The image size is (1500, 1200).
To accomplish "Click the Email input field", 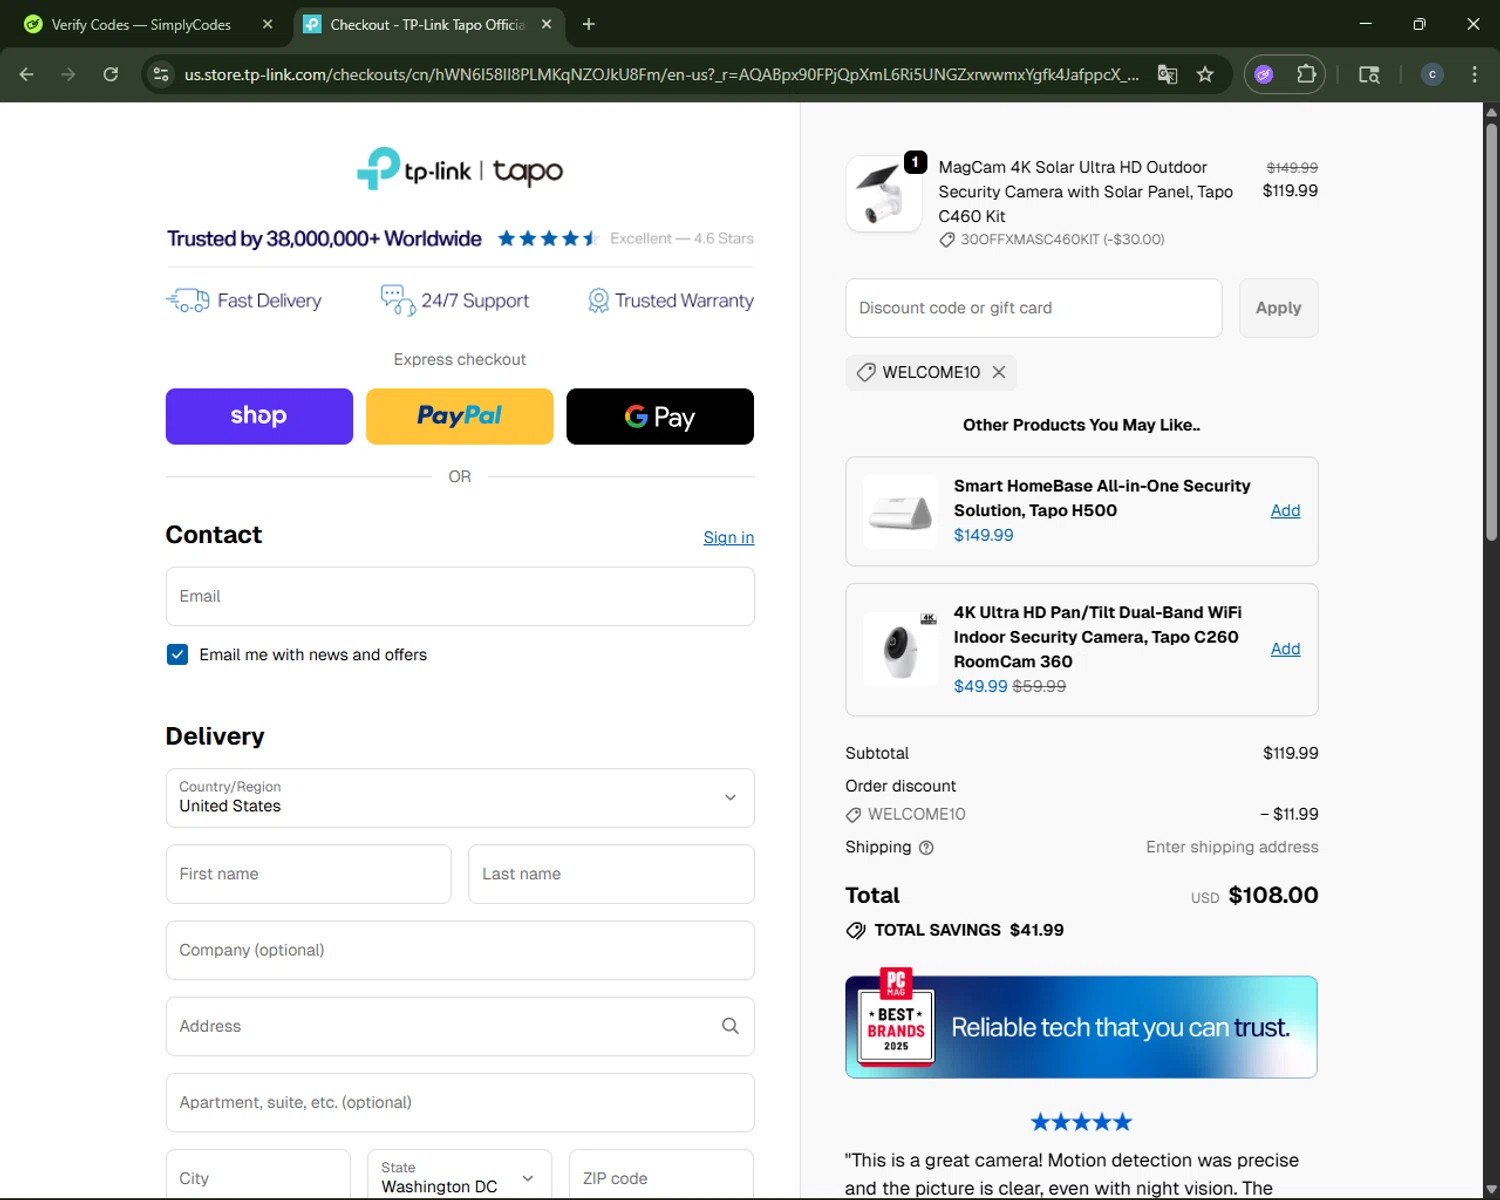I will pos(460,597).
